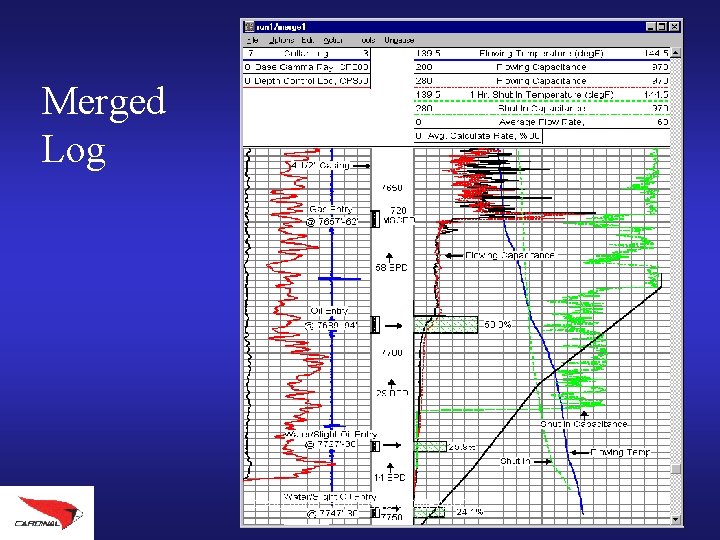
Task: Click the 7650 depth label
Action: [x=392, y=188]
